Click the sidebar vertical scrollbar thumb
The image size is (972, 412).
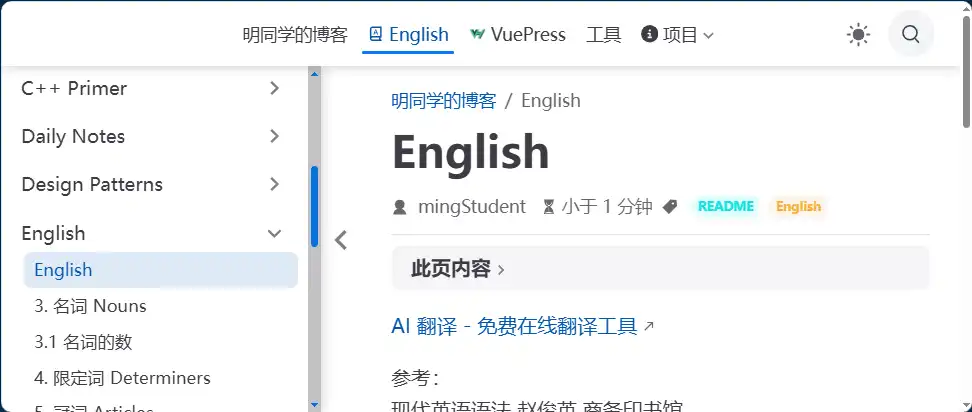pos(314,206)
